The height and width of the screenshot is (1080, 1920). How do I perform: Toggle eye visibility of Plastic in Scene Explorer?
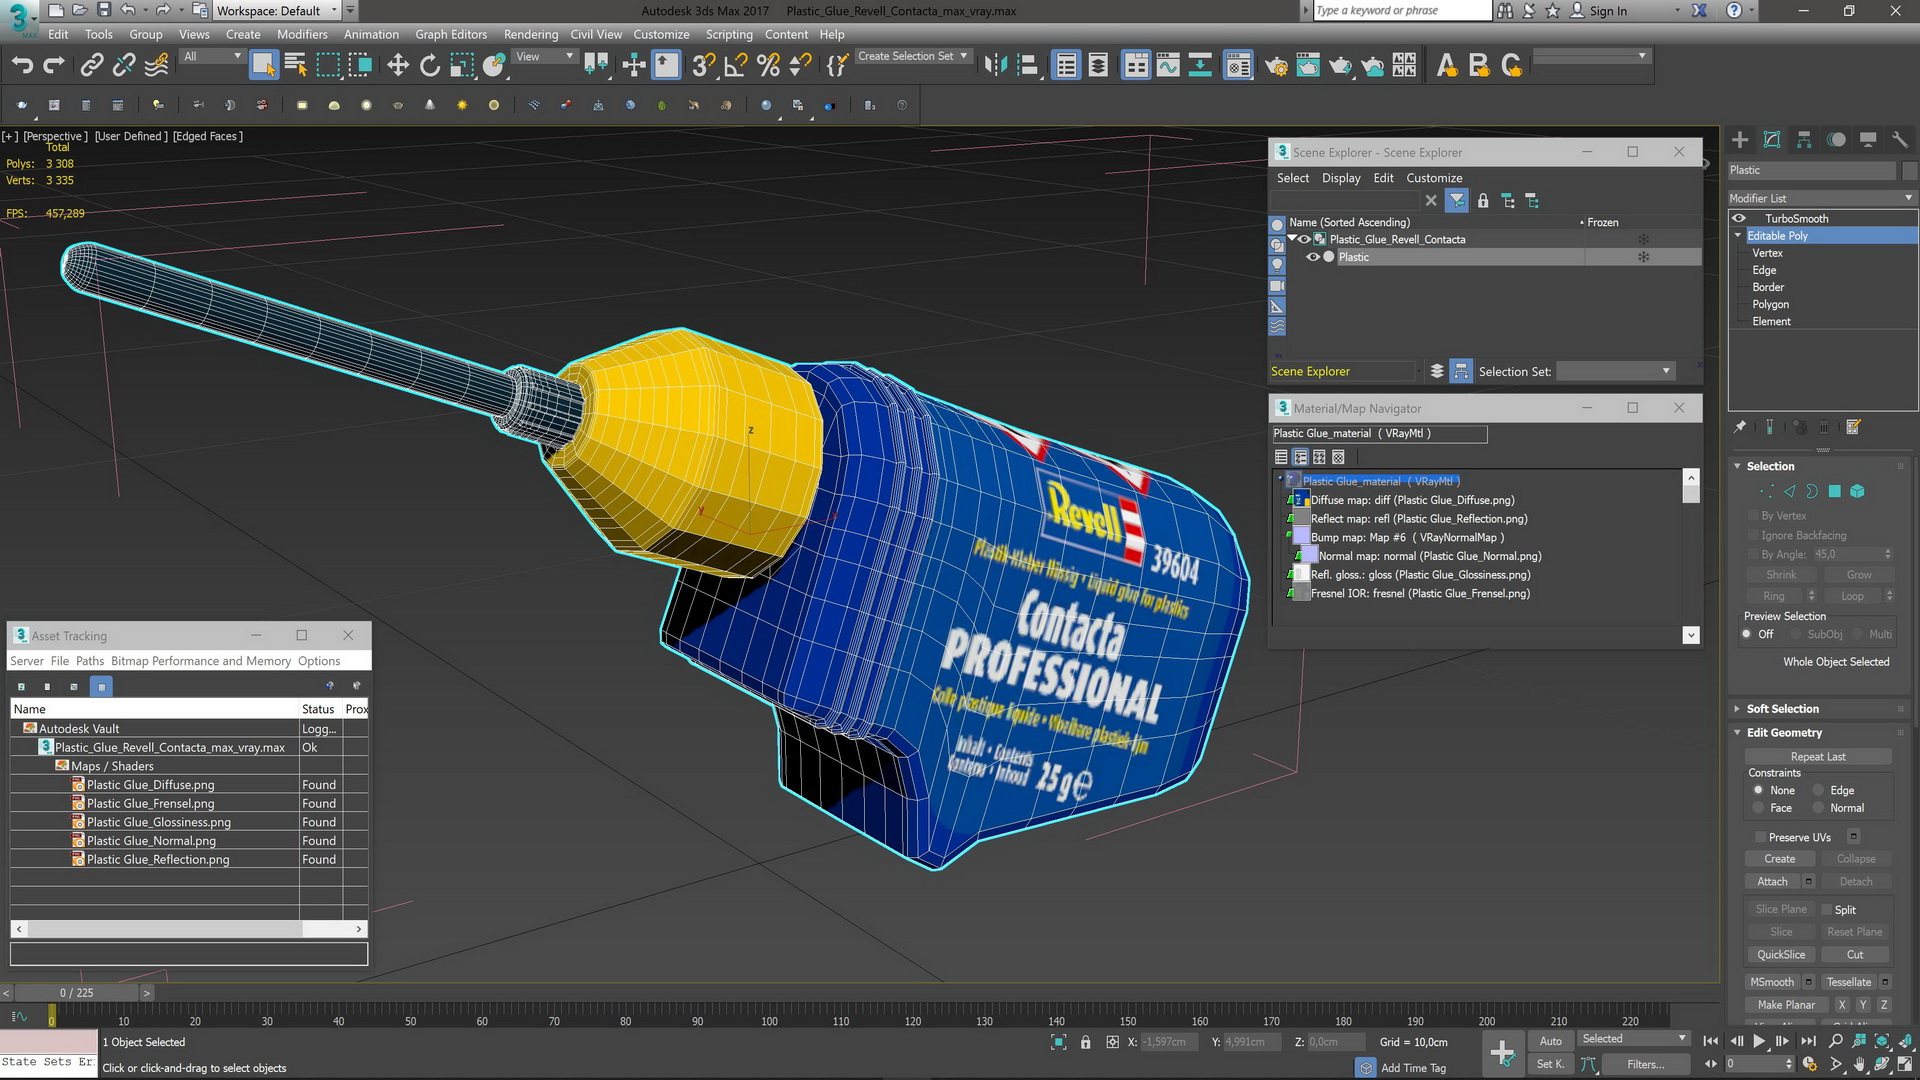pyautogui.click(x=1313, y=257)
